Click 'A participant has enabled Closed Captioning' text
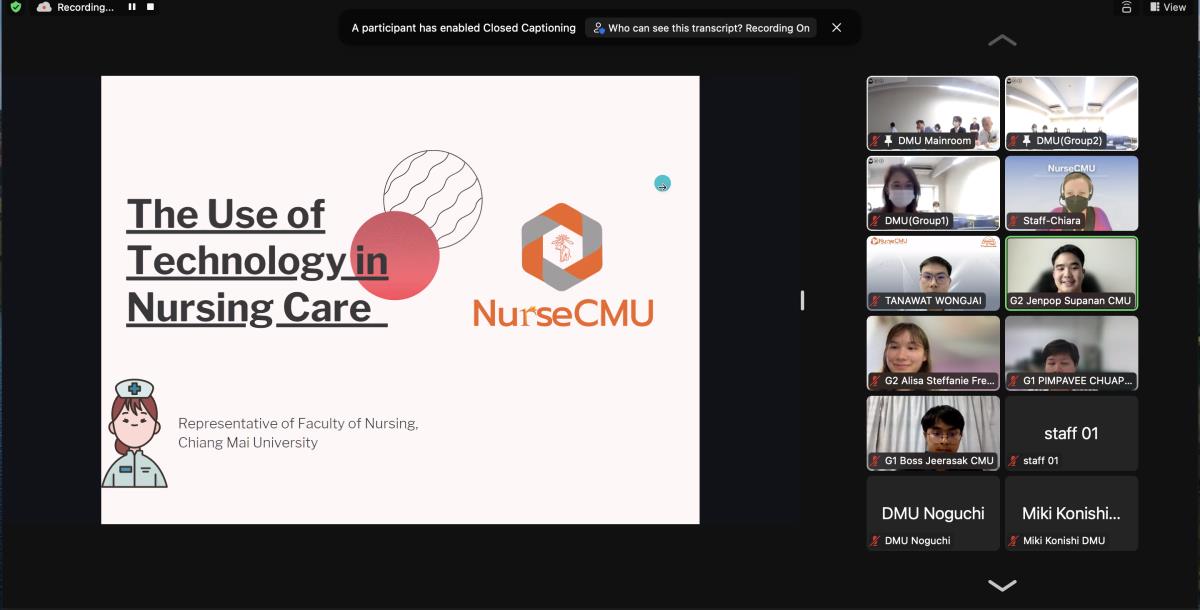Viewport: 1200px width, 610px height. tap(464, 28)
